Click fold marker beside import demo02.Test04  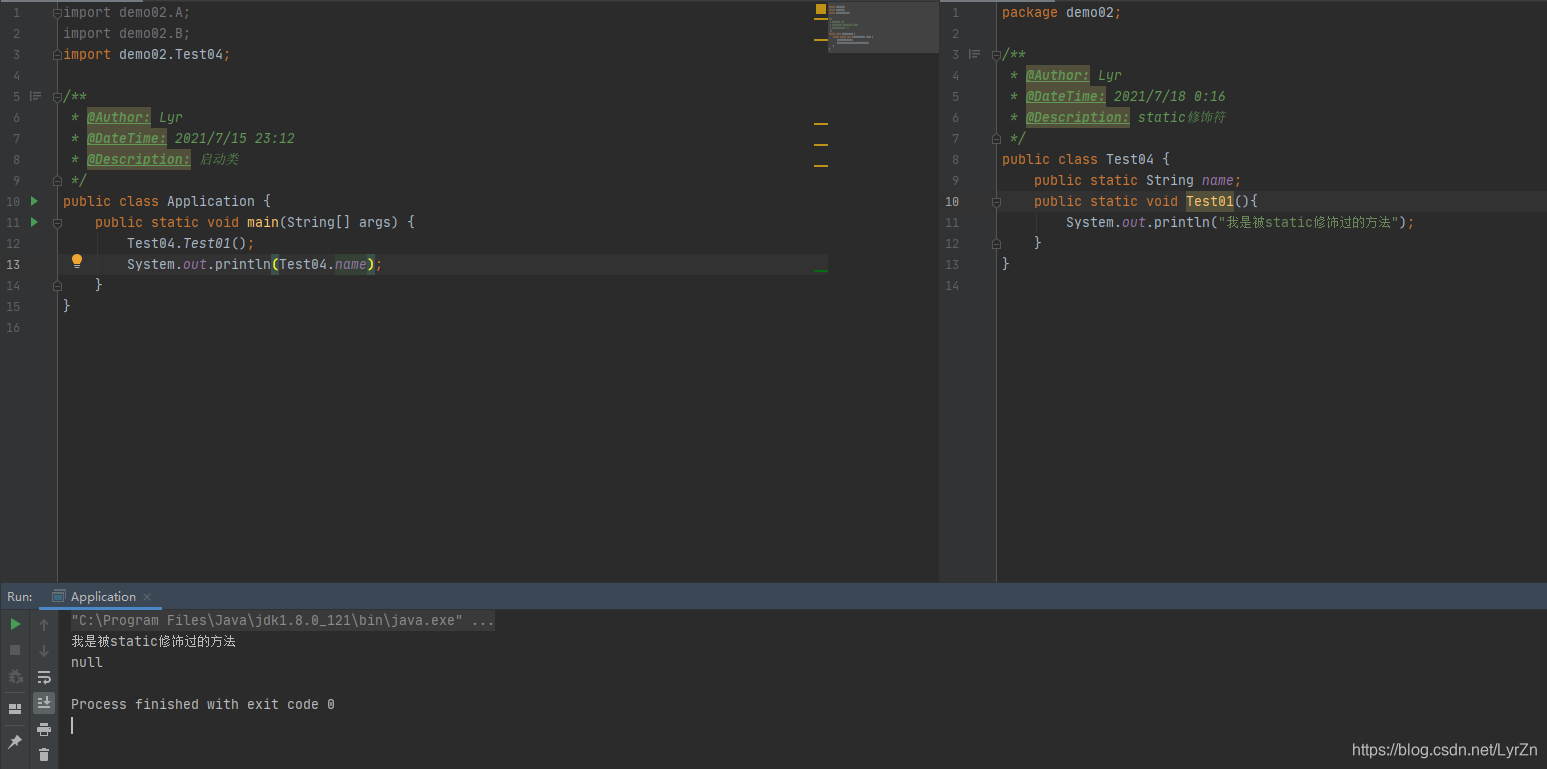click(57, 54)
